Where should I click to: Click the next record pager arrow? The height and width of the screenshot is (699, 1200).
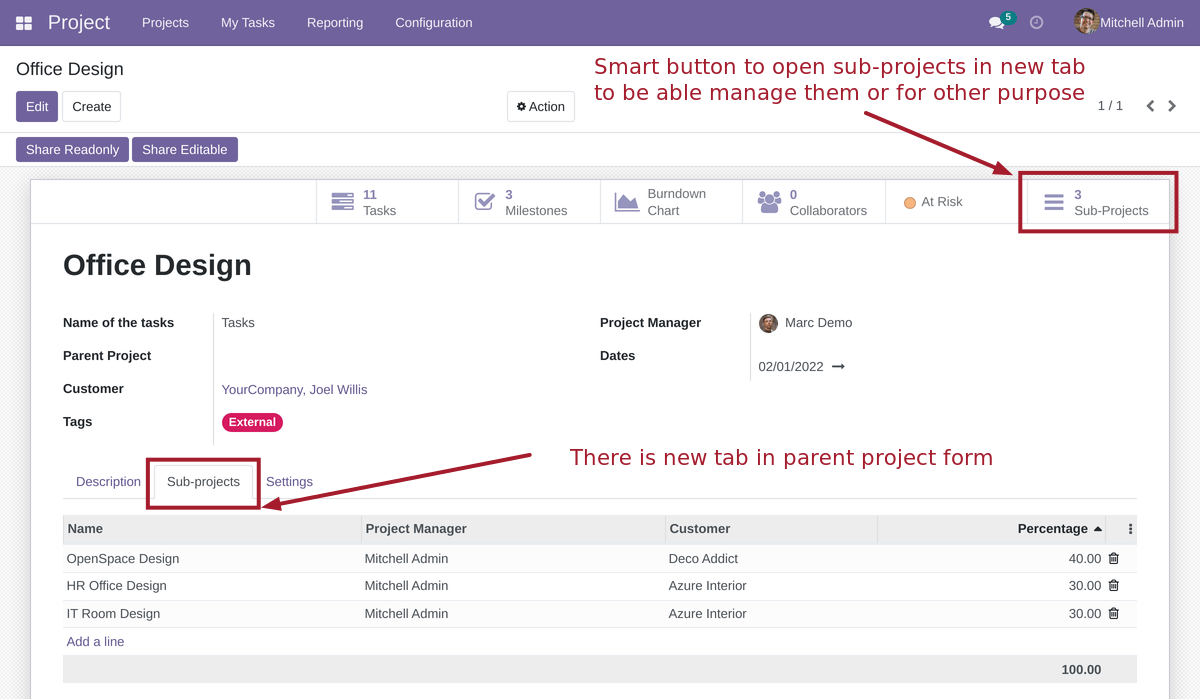[x=1172, y=105]
